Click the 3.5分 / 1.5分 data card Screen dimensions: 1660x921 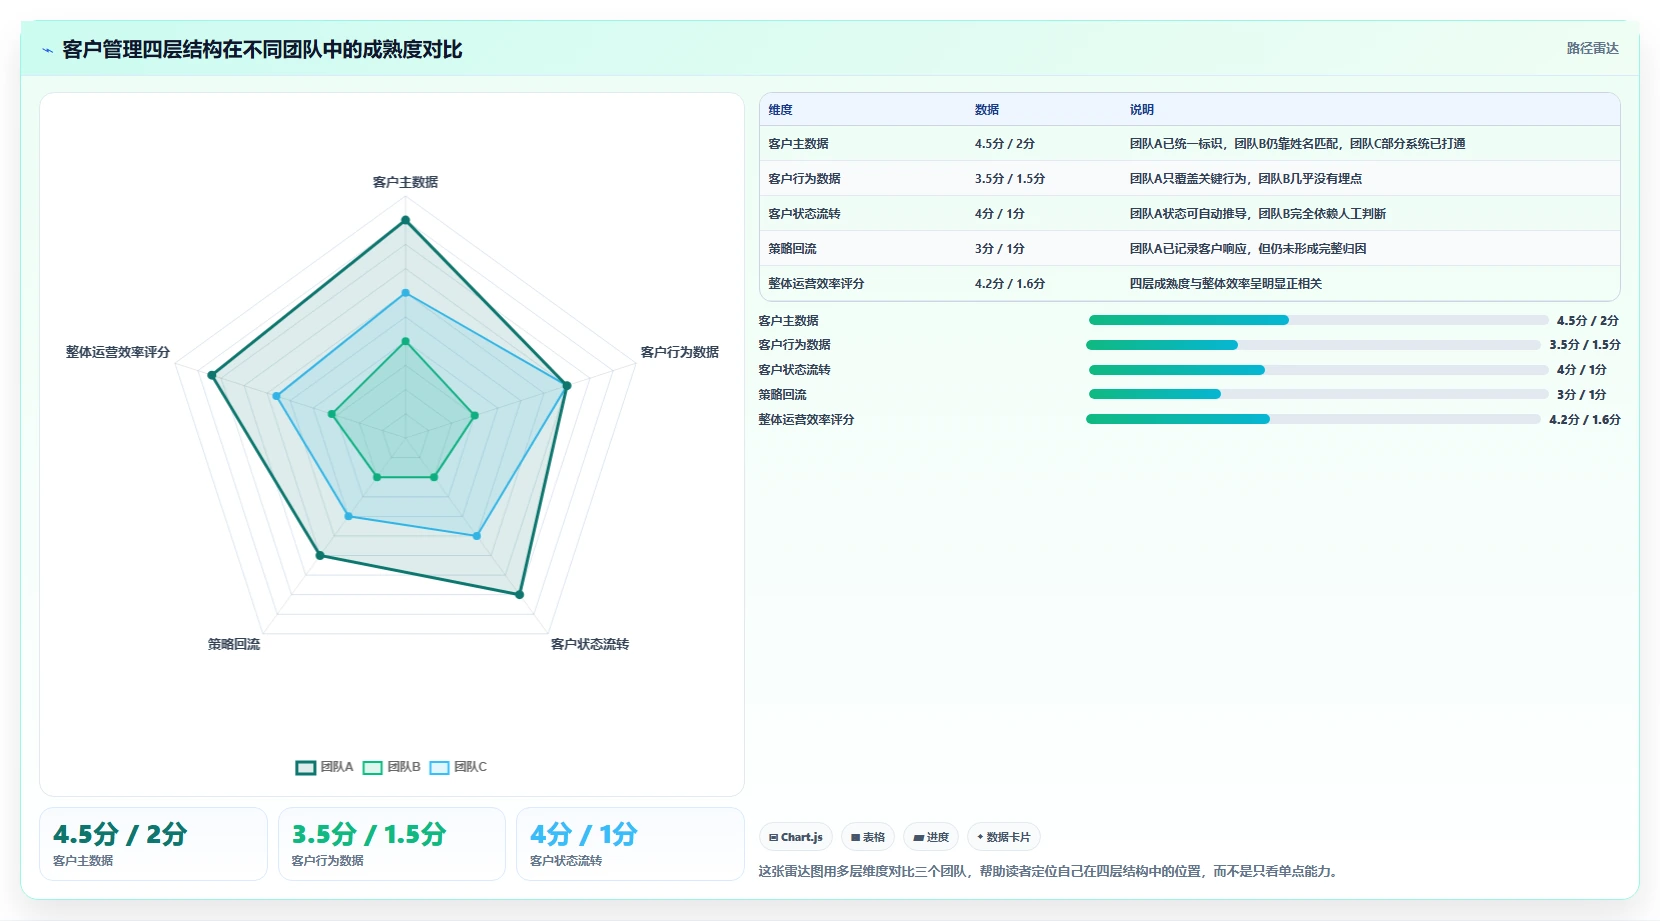coord(391,844)
